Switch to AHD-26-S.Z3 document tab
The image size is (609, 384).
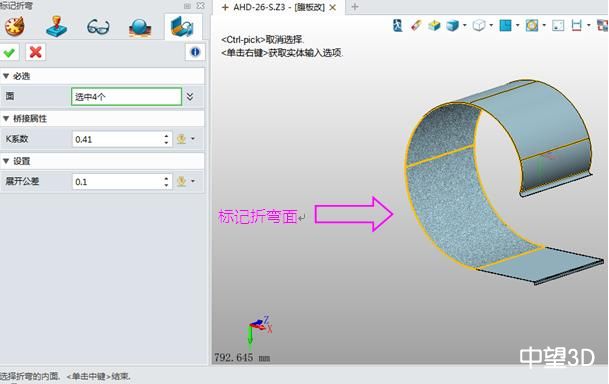[x=278, y=7]
